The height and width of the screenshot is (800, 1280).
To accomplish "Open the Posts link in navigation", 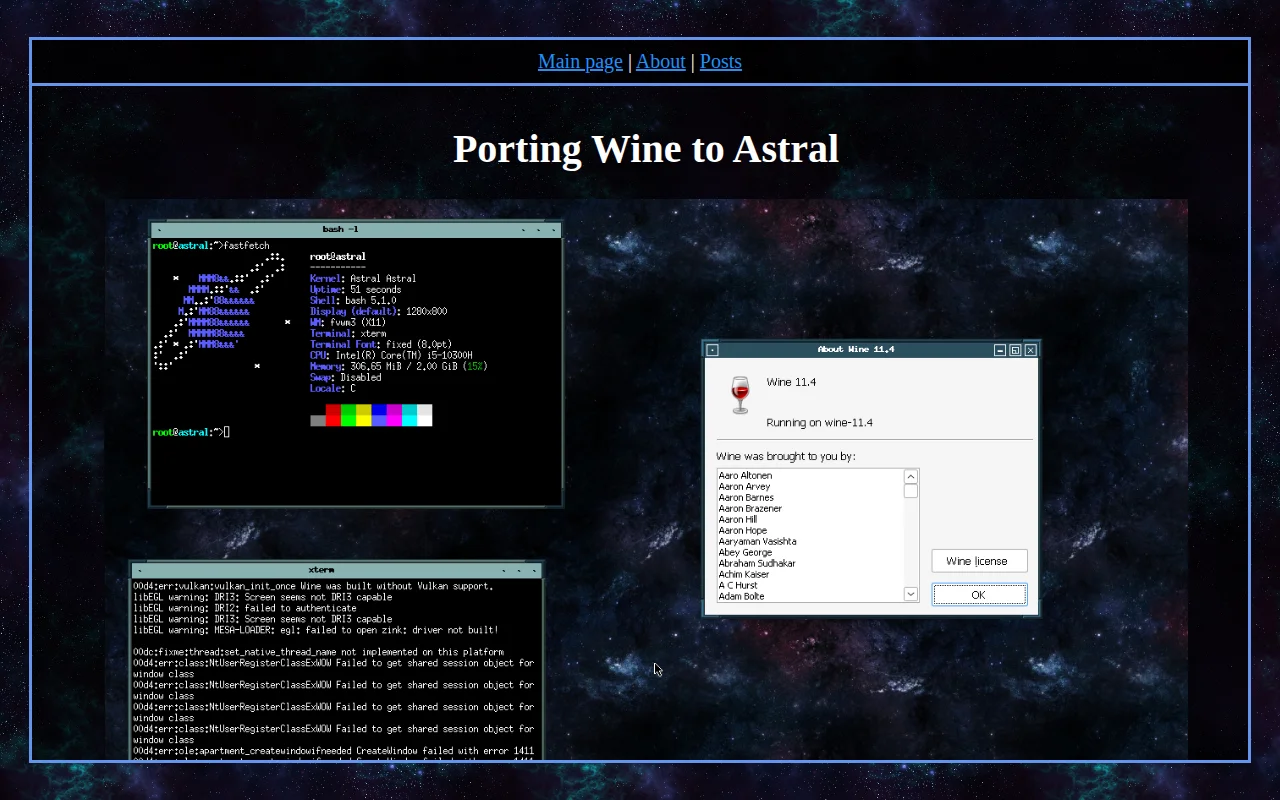I will point(721,61).
